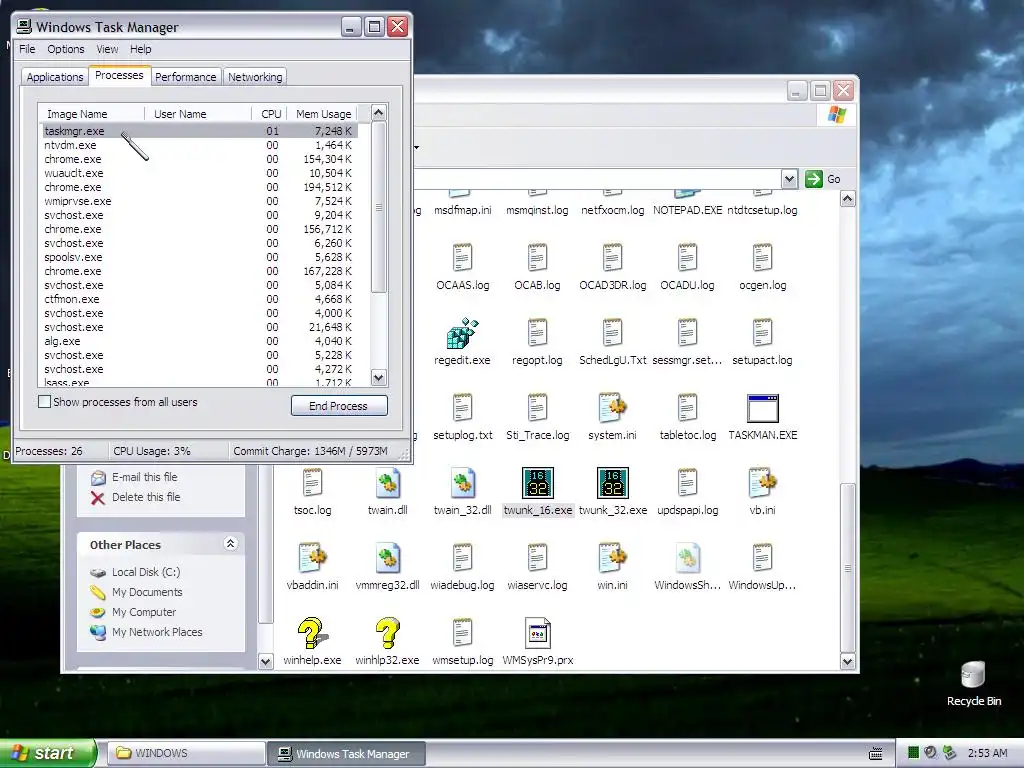The width and height of the screenshot is (1024, 768).
Task: Enable Show processes from all users
Action: pyautogui.click(x=44, y=402)
